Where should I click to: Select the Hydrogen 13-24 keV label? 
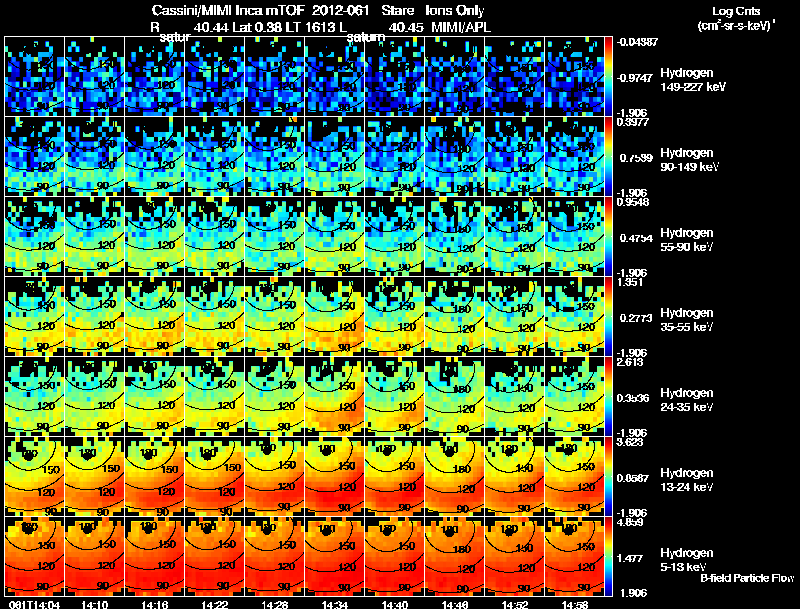(687, 480)
